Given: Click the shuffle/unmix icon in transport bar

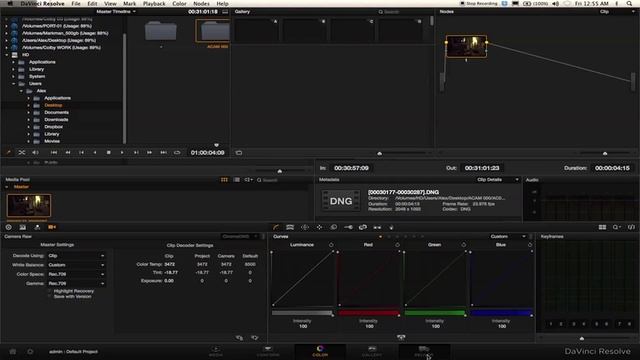Looking at the screenshot, I should point(22,153).
